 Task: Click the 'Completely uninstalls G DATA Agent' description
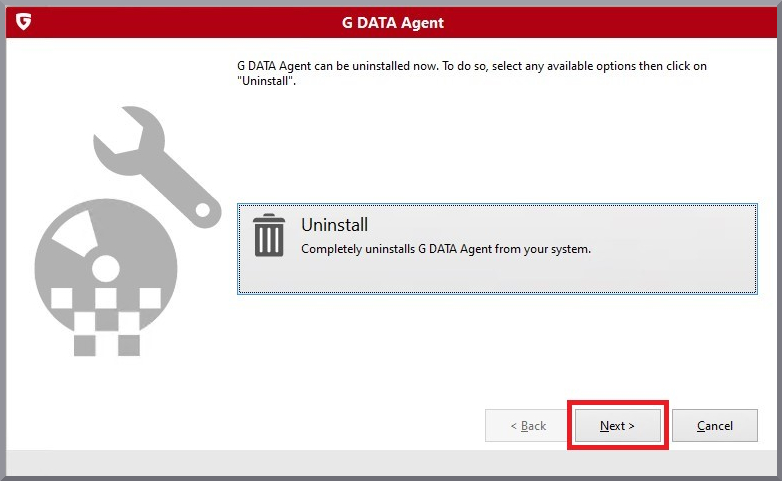point(446,249)
